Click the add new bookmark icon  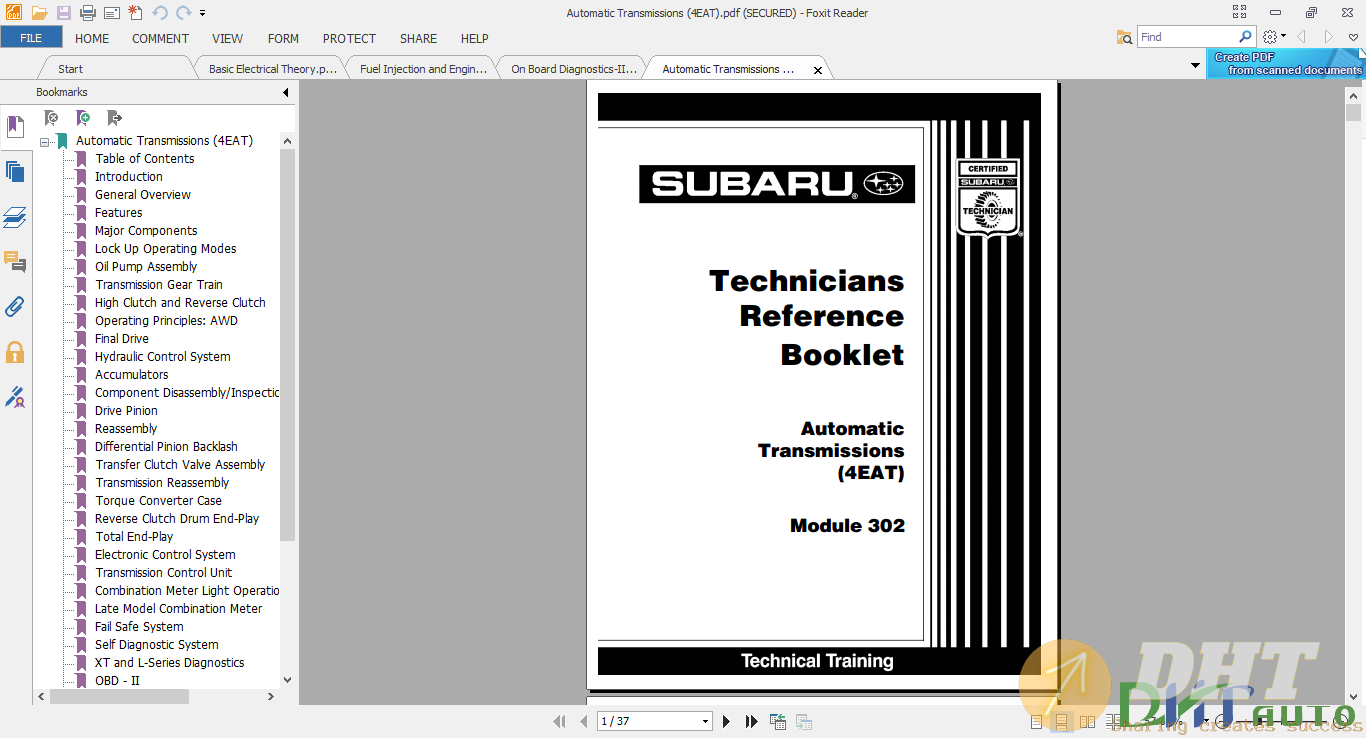click(83, 118)
